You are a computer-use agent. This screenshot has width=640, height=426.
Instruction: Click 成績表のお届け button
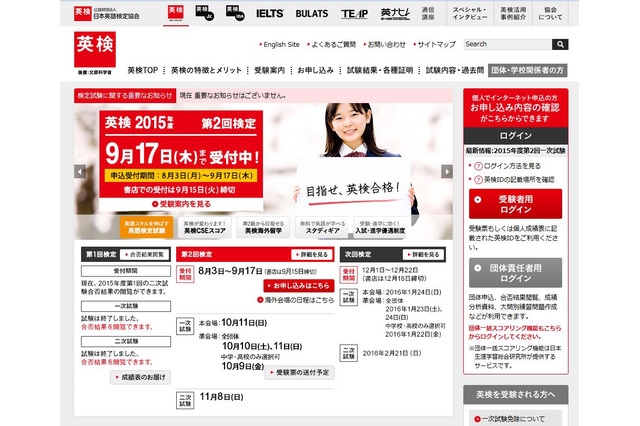point(140,377)
